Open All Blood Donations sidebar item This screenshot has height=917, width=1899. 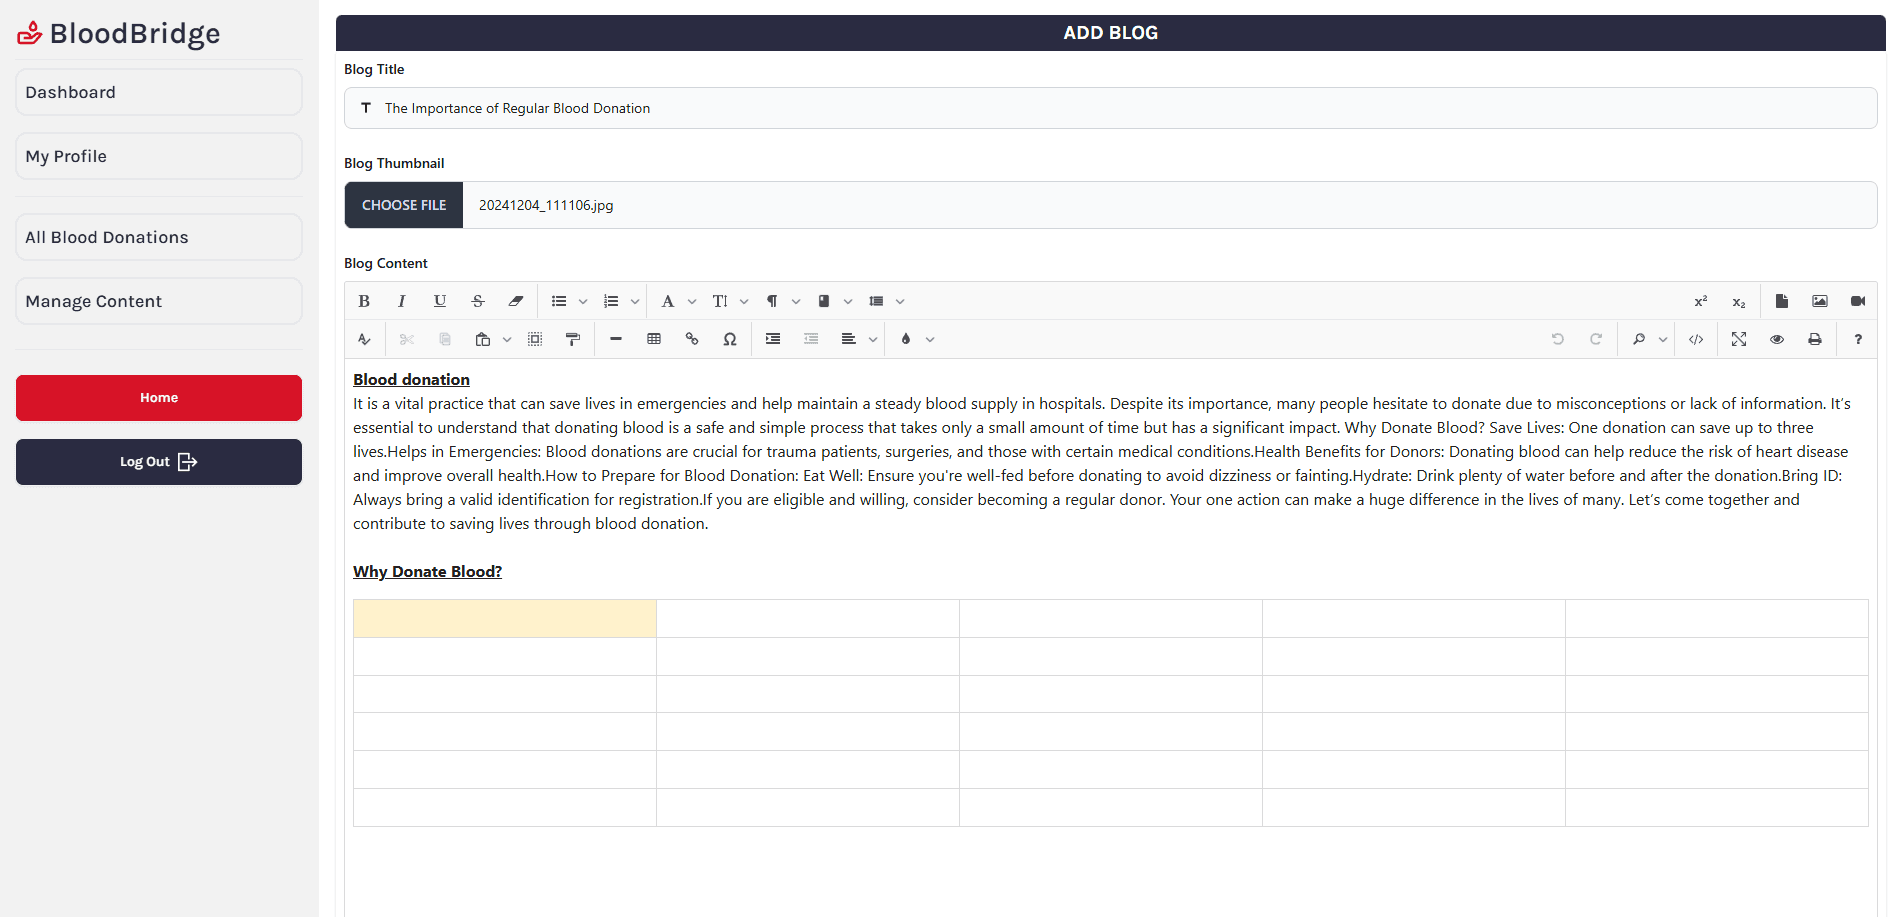(159, 237)
